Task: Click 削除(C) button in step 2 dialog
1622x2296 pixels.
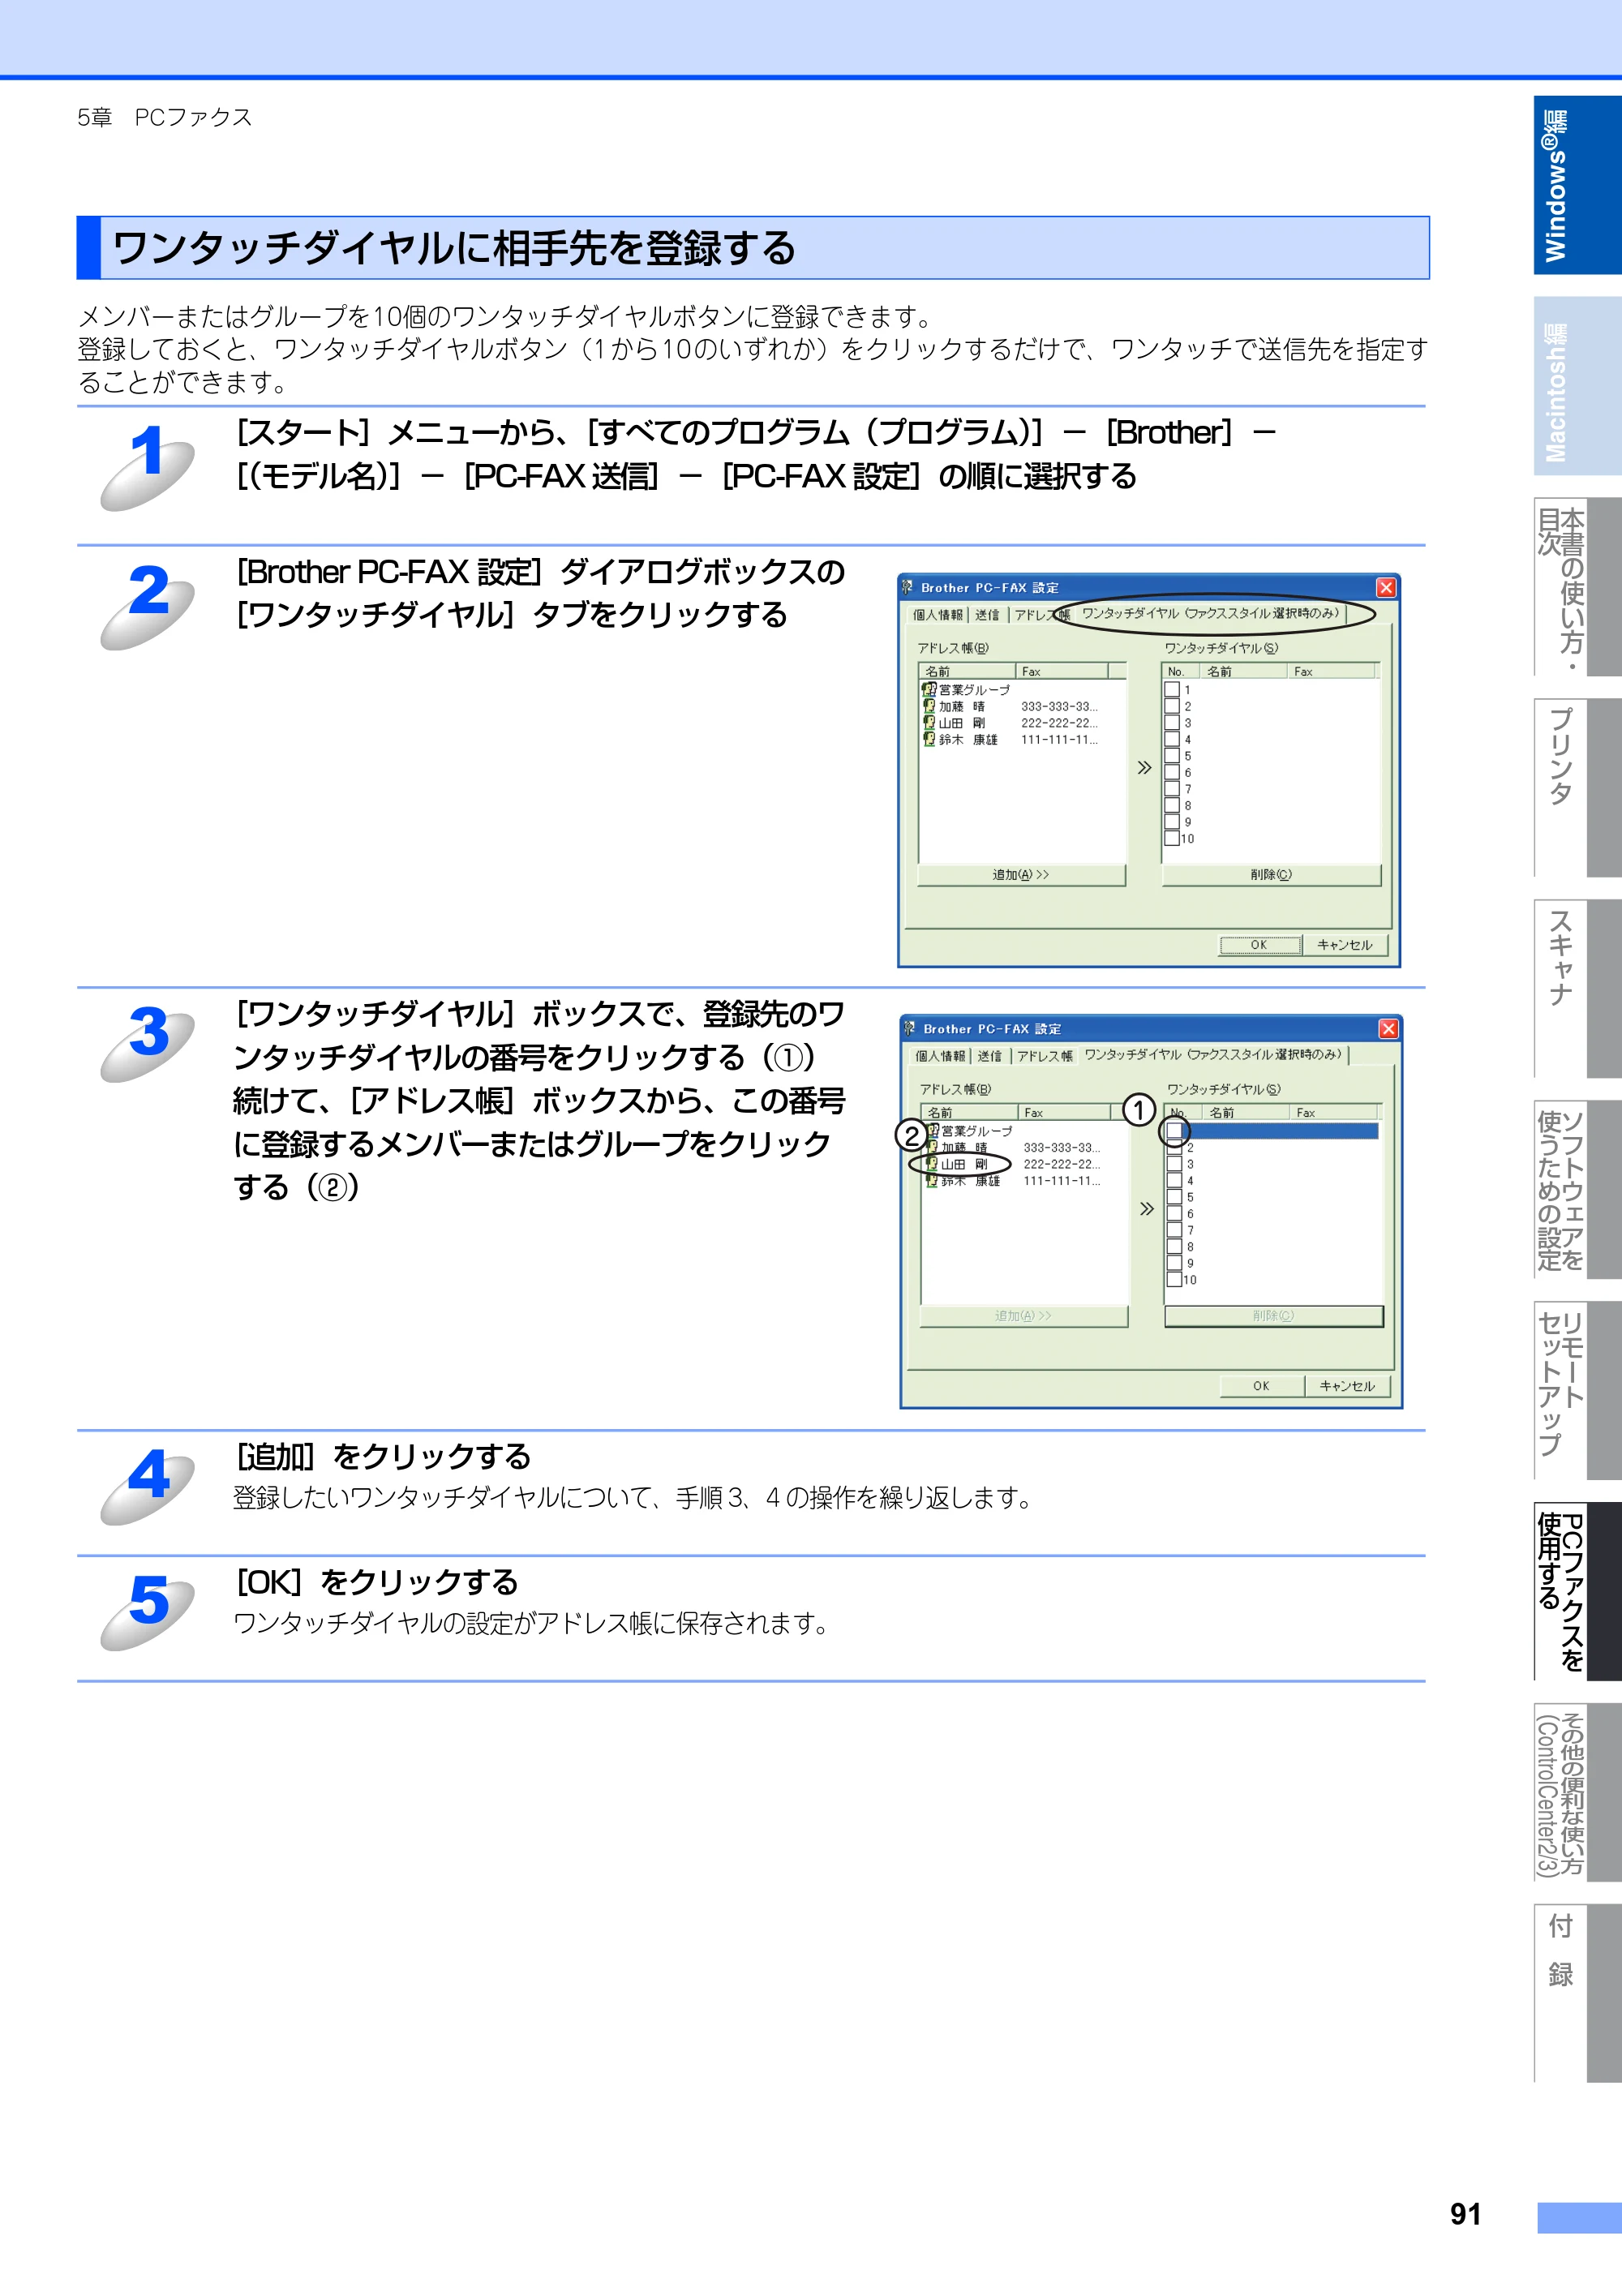Action: point(1271,875)
